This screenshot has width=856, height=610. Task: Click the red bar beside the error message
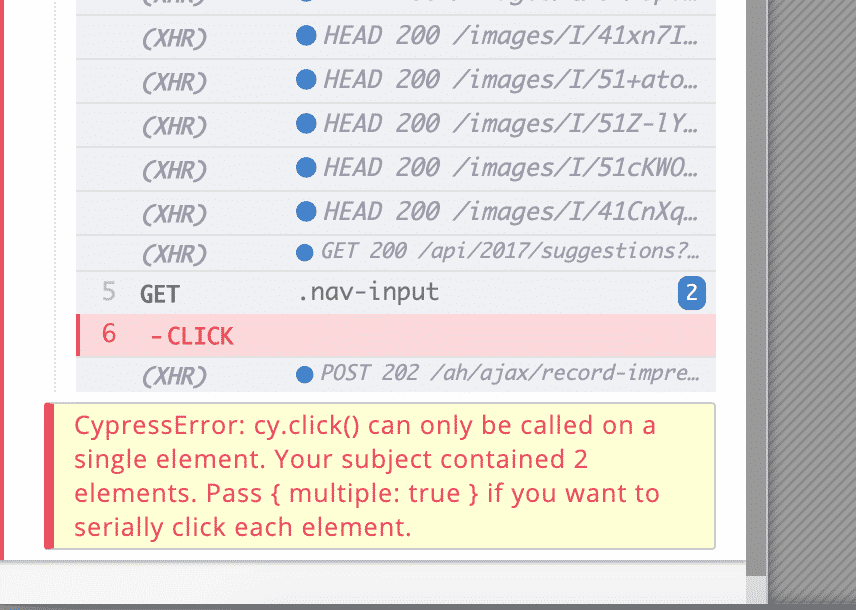click(x=51, y=476)
